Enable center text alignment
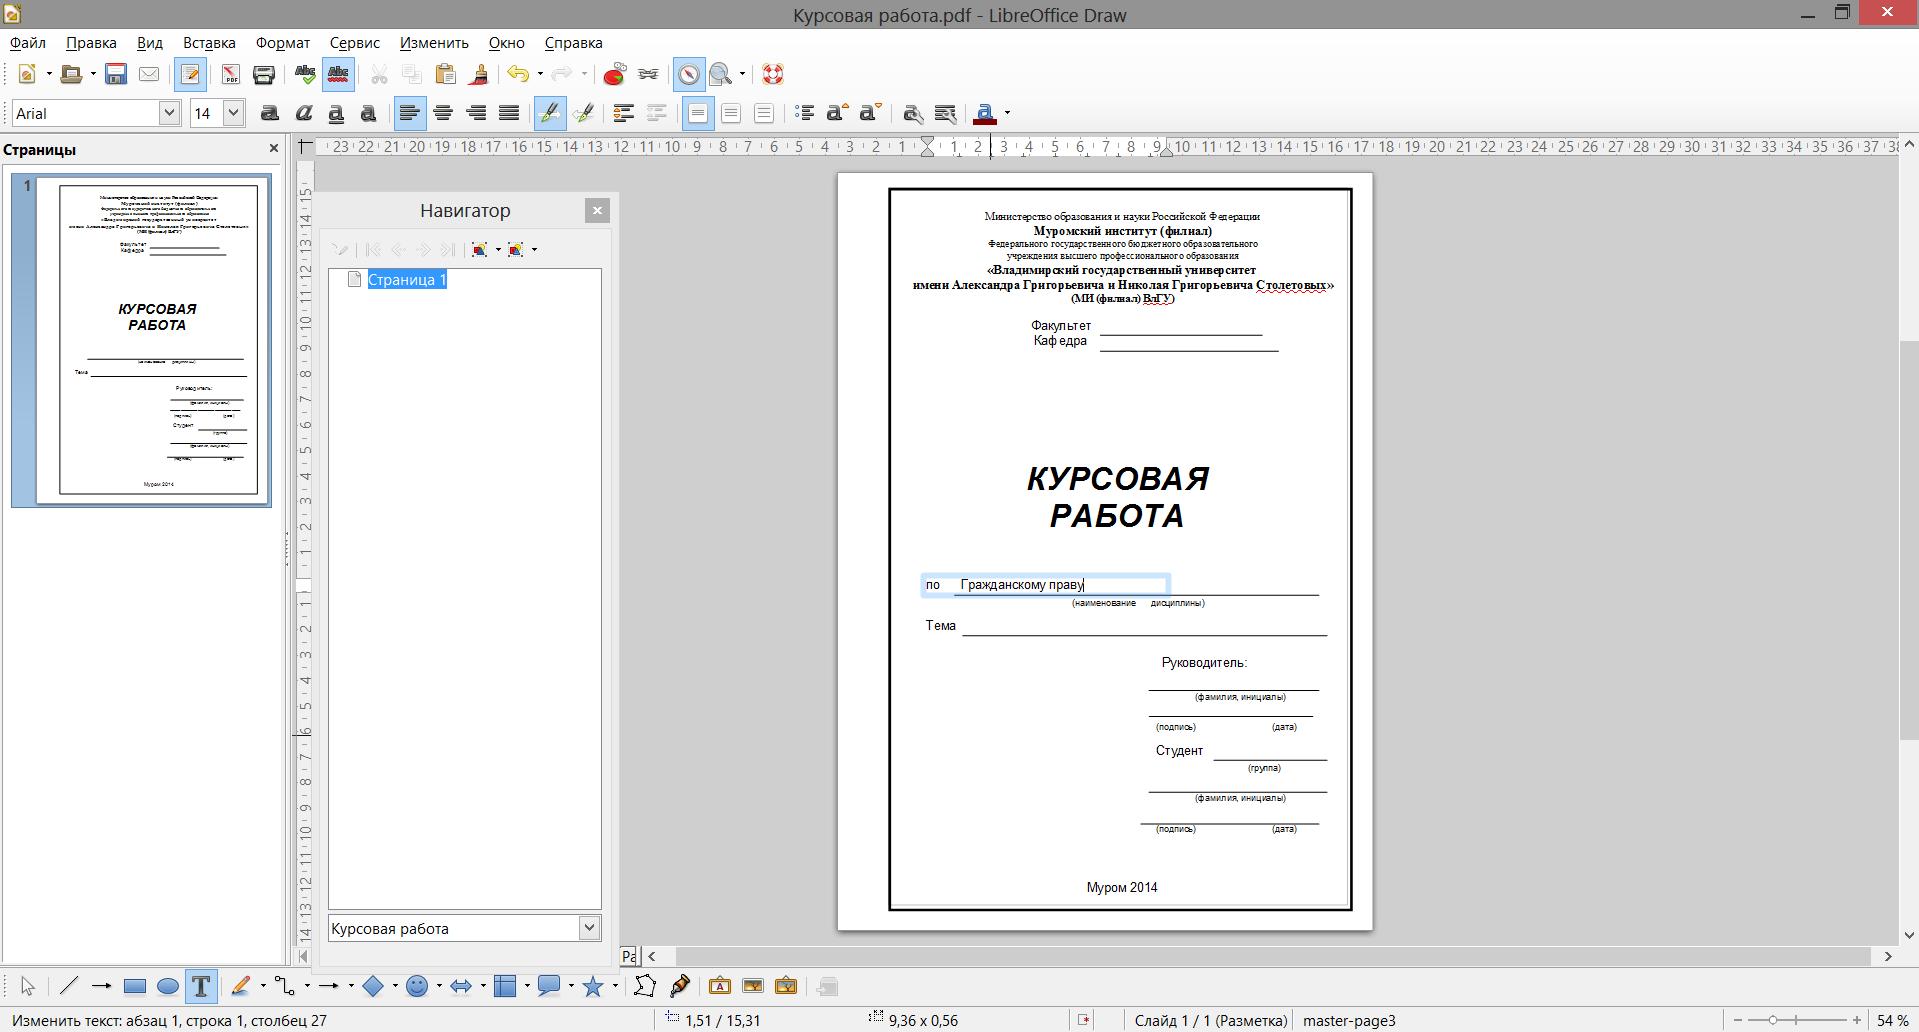This screenshot has height=1032, width=1919. click(442, 114)
